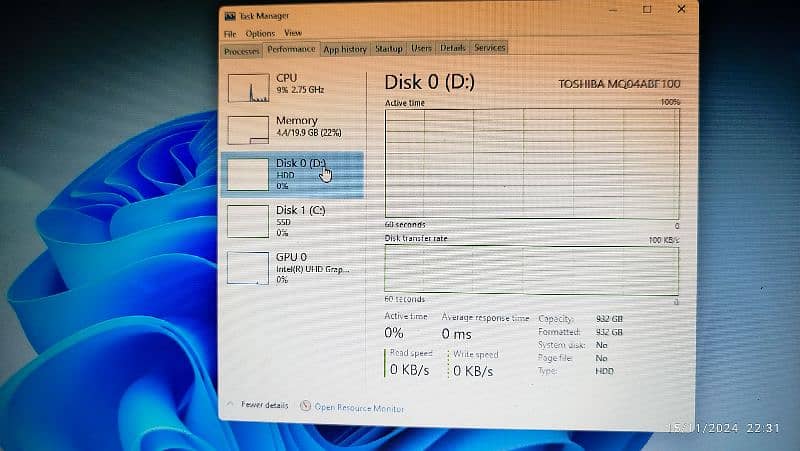Screen dimensions: 800x451
Task: Open the Details tab
Action: pyautogui.click(x=452, y=47)
